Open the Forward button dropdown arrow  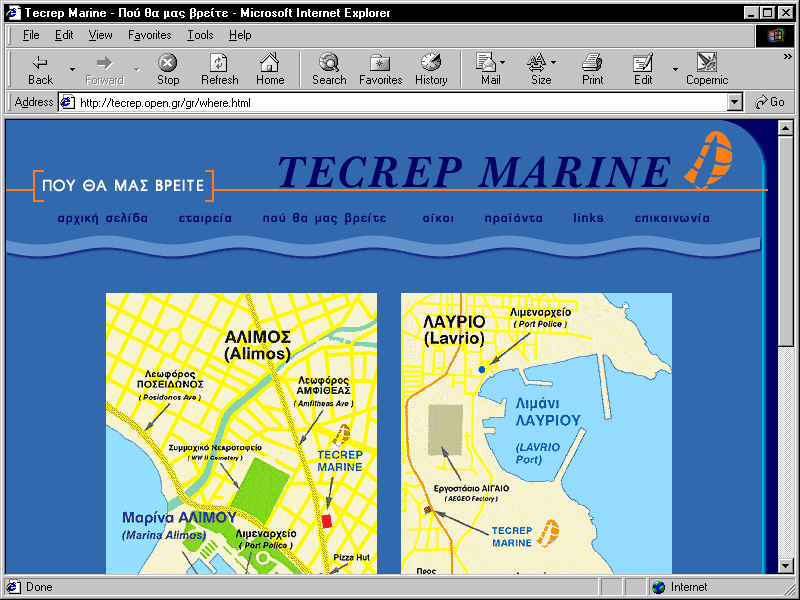click(x=137, y=69)
